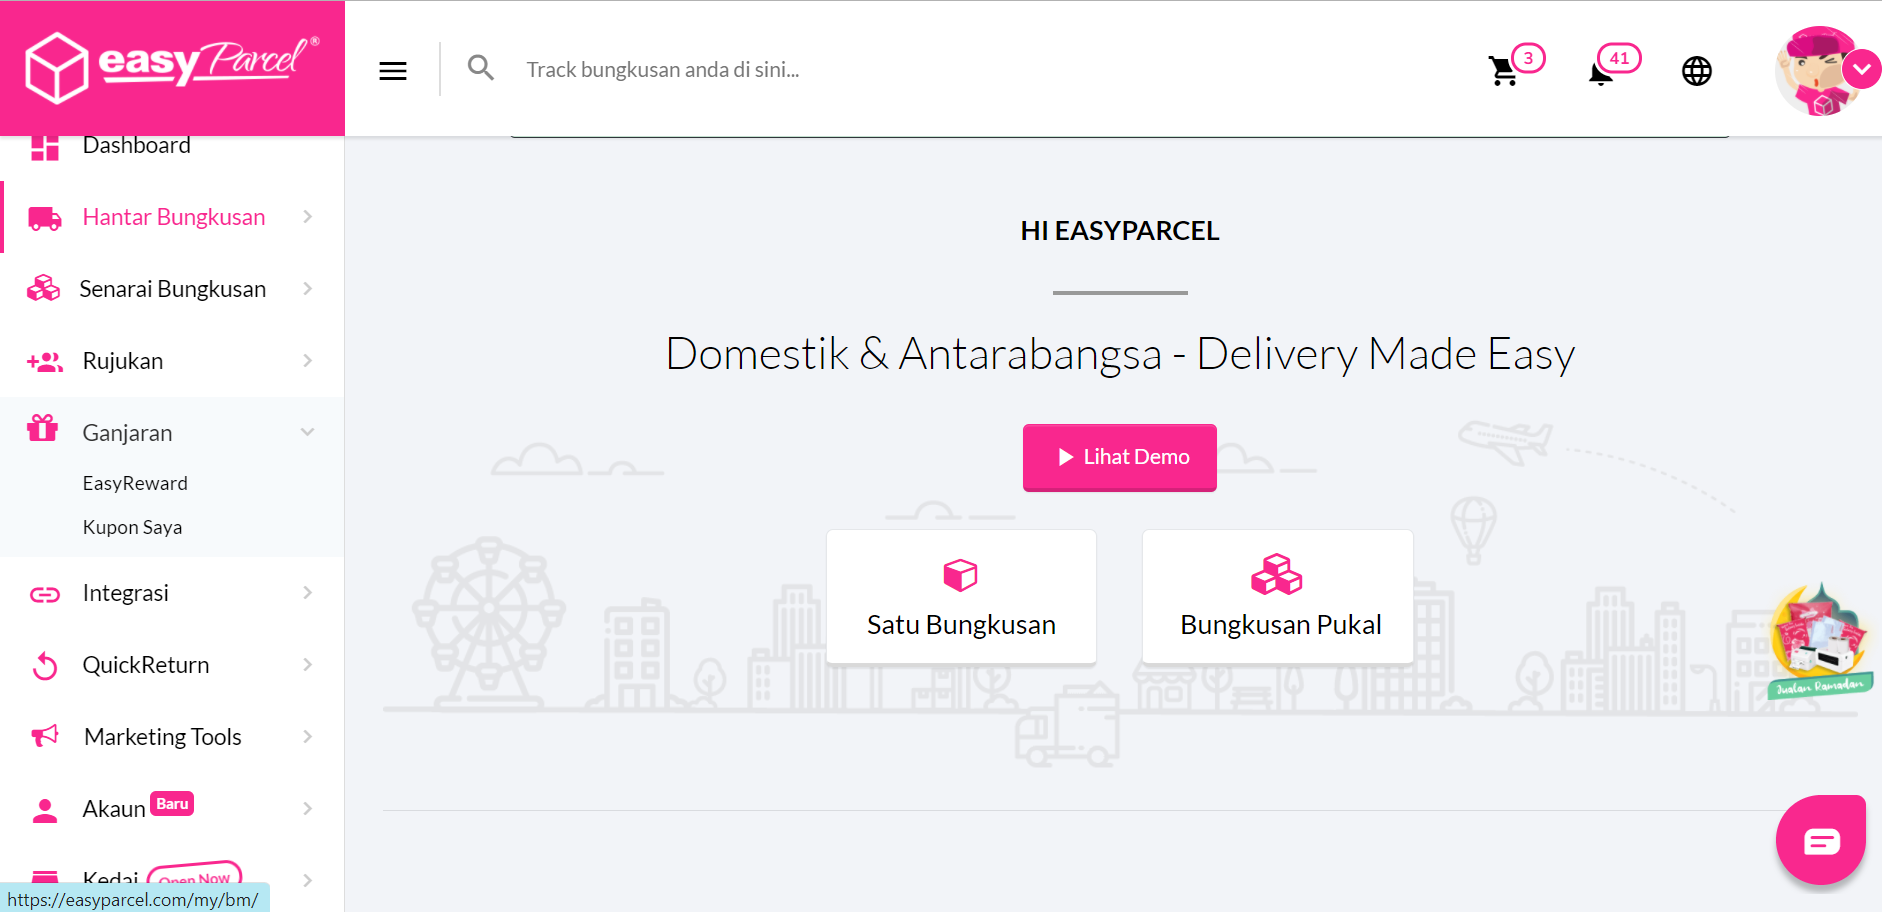Image resolution: width=1882 pixels, height=912 pixels.
Task: Choose the Satu Bungkusan card
Action: click(x=961, y=597)
